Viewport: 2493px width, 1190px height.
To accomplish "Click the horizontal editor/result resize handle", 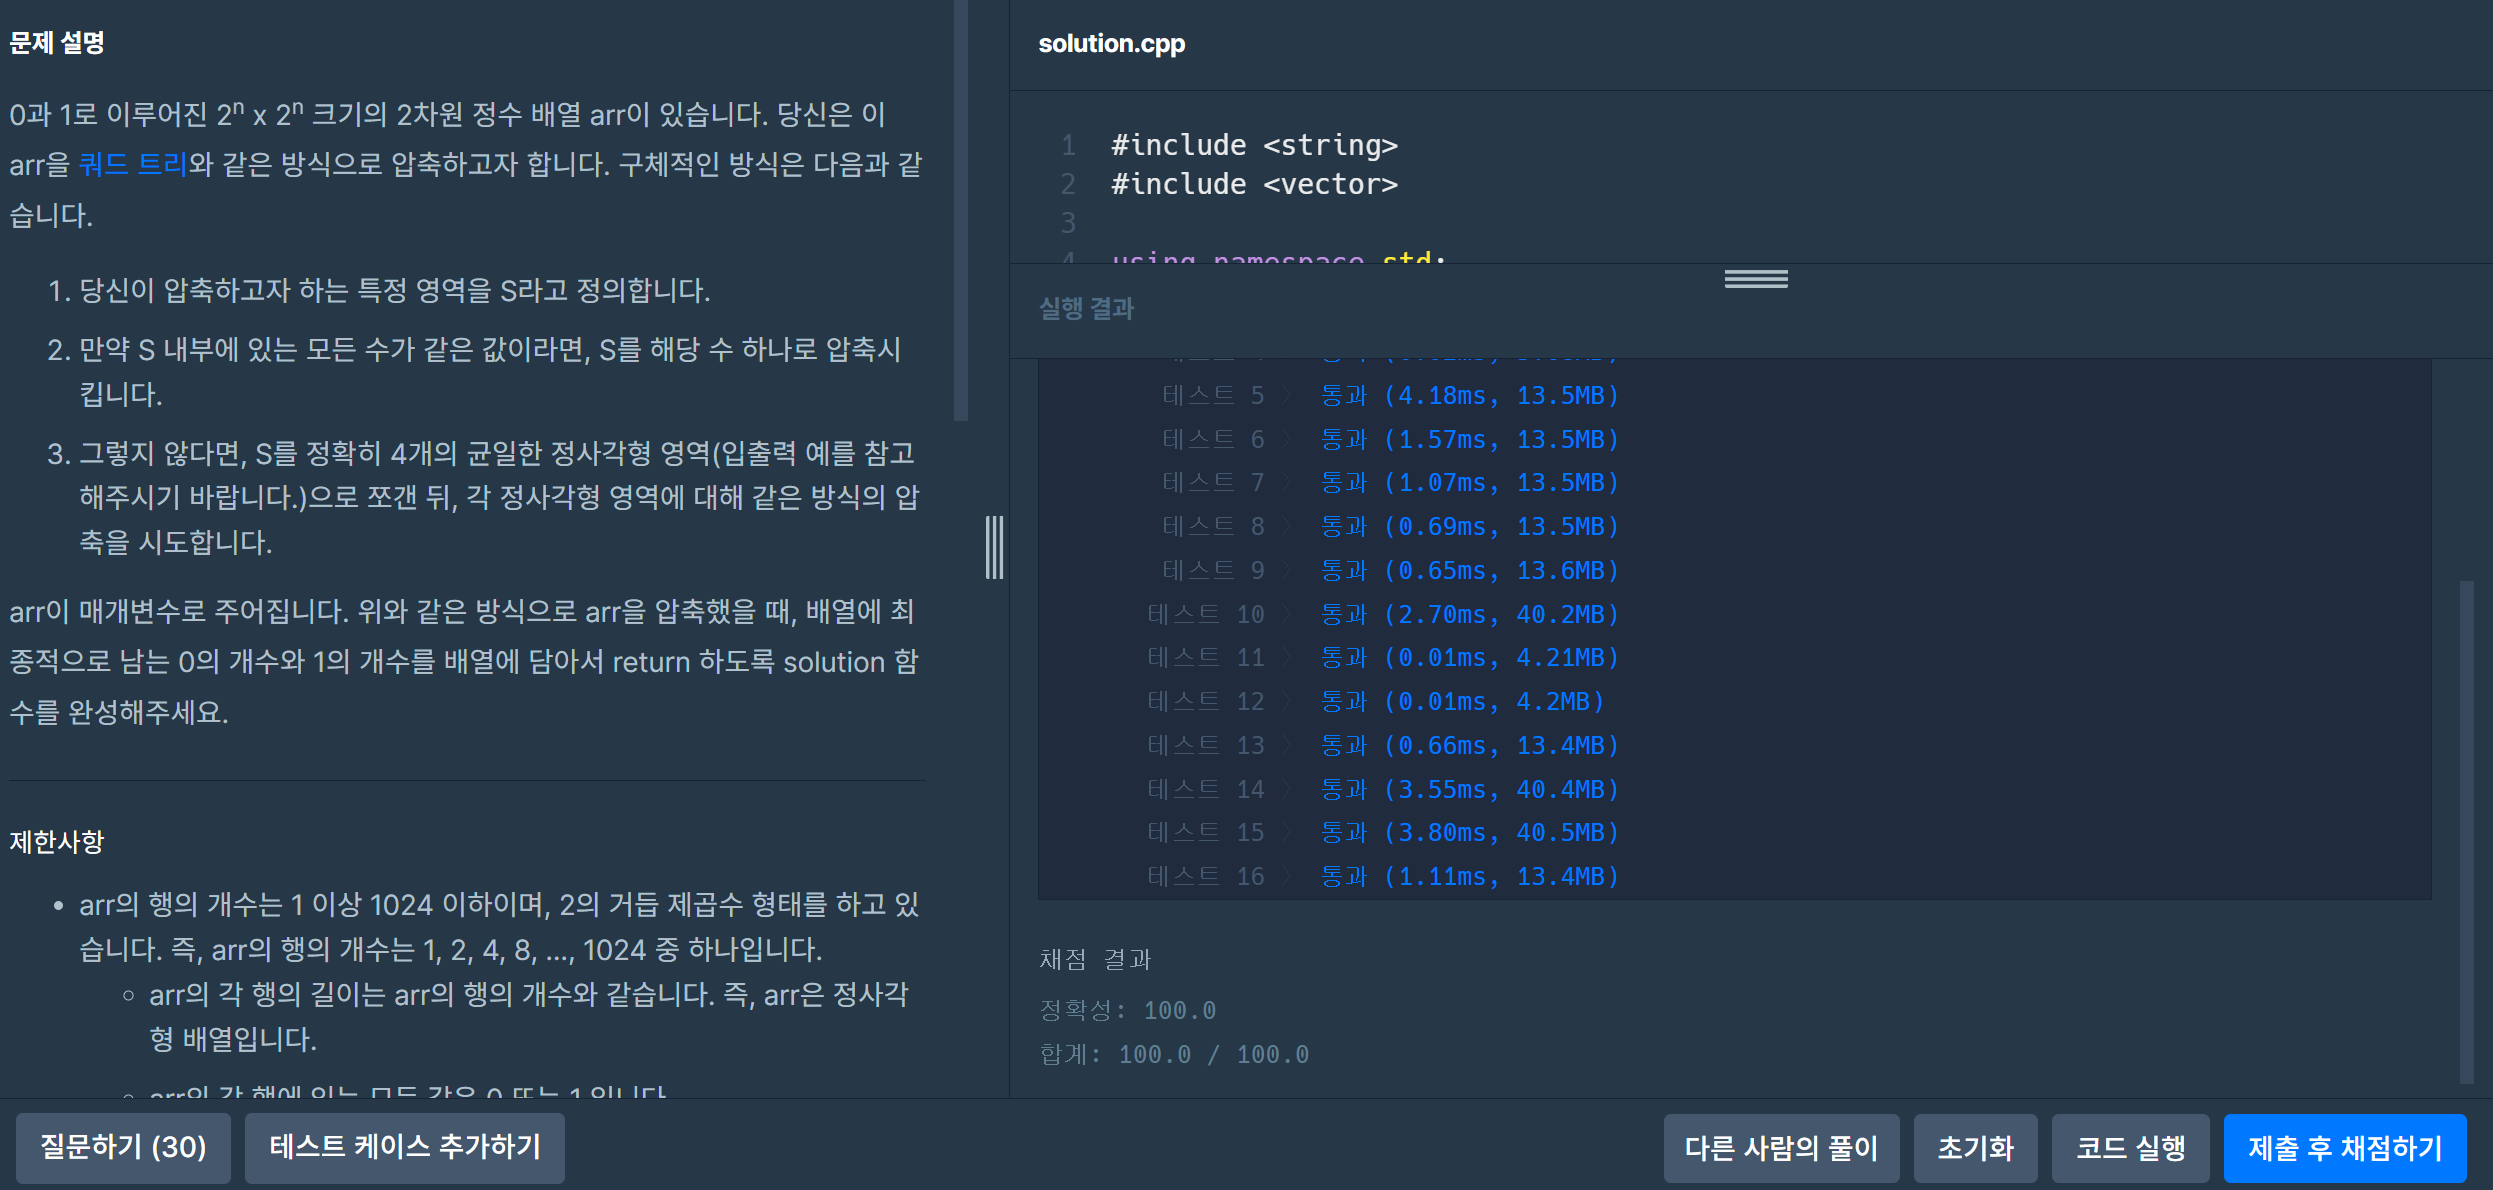I will pyautogui.click(x=1755, y=279).
